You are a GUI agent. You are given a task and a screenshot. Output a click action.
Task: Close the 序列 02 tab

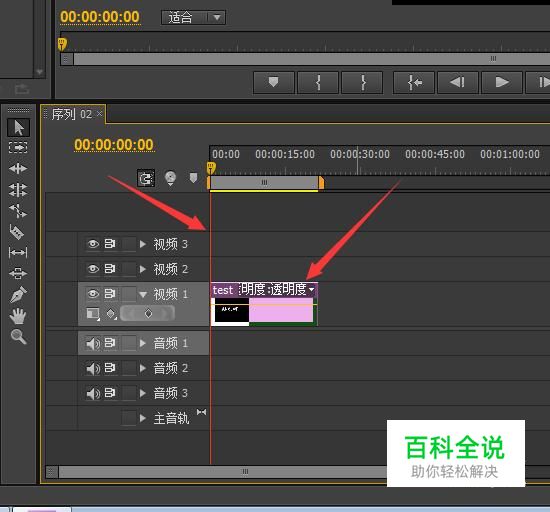coord(100,113)
